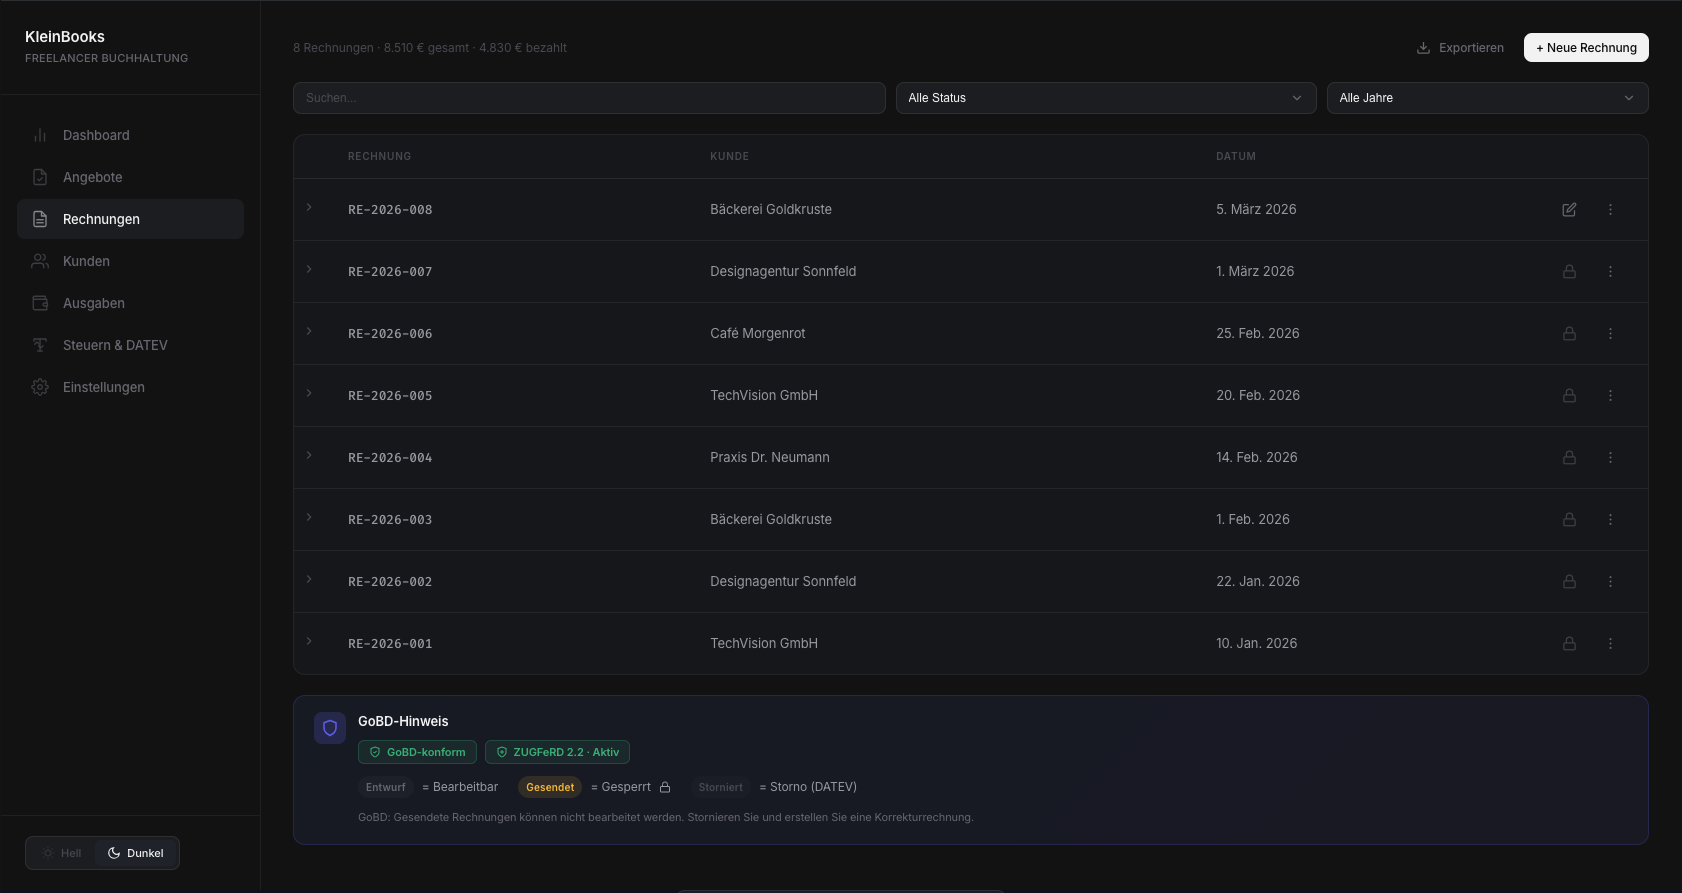Open three-dot menu for Praxis Dr. Neumann invoice

pyautogui.click(x=1610, y=458)
